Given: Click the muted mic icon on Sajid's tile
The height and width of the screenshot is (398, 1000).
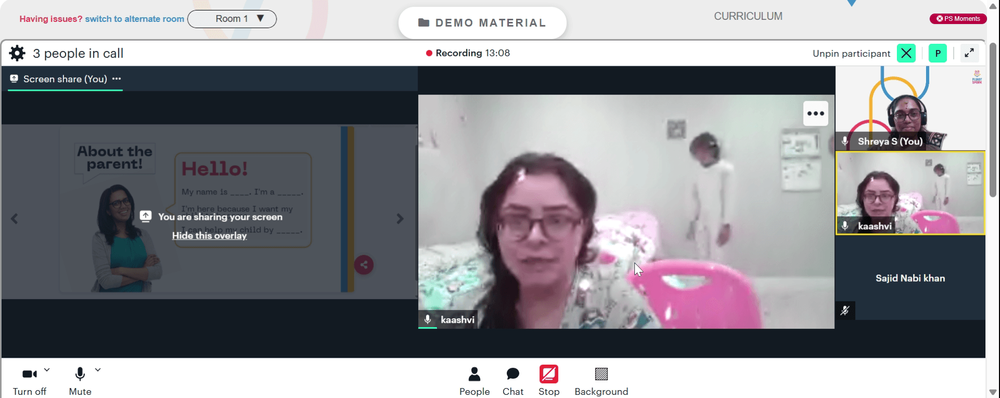Looking at the screenshot, I should [x=845, y=311].
